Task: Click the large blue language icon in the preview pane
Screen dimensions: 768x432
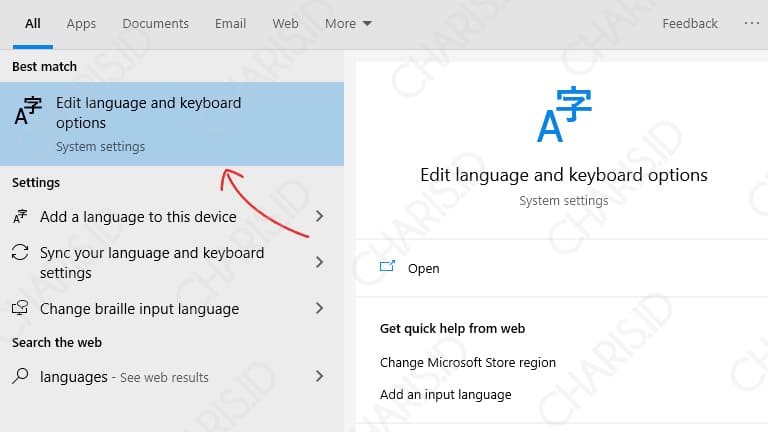Action: 564,115
